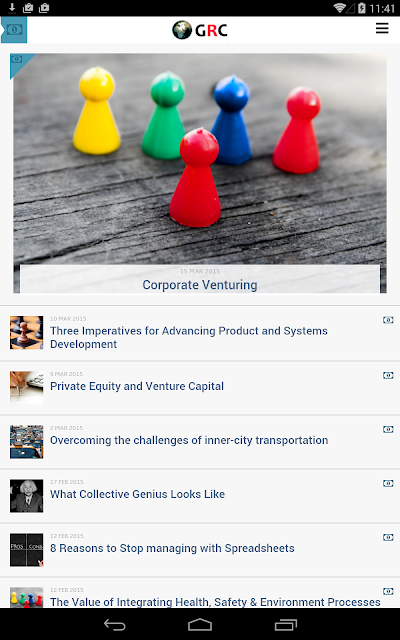Tap the teal banknote ribbon in header

(x=14, y=29)
